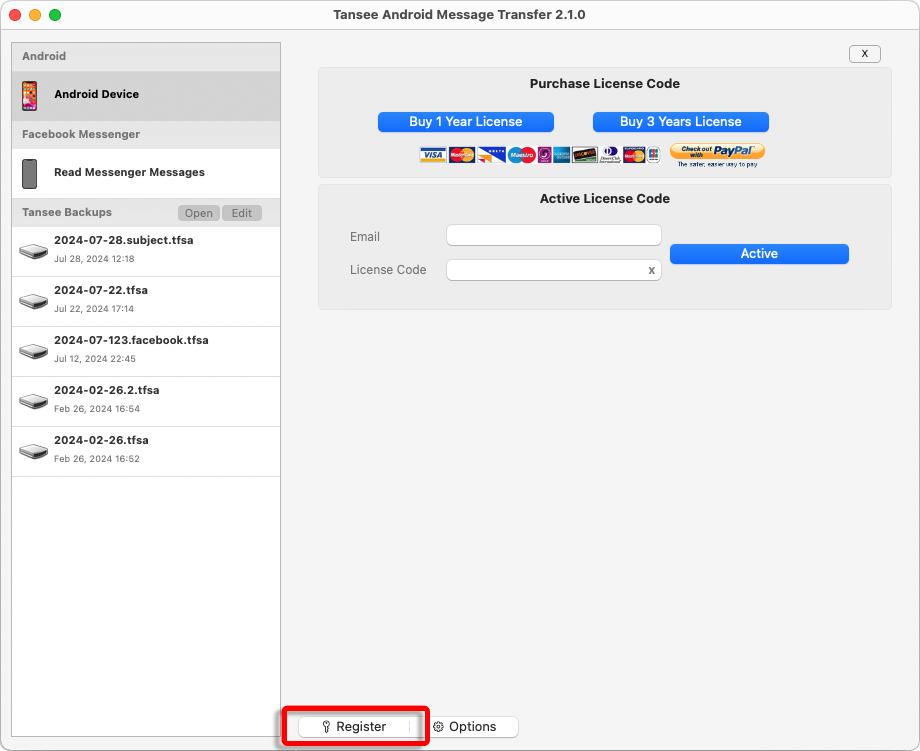Click the Read Messenger Messages phone icon

click(29, 174)
